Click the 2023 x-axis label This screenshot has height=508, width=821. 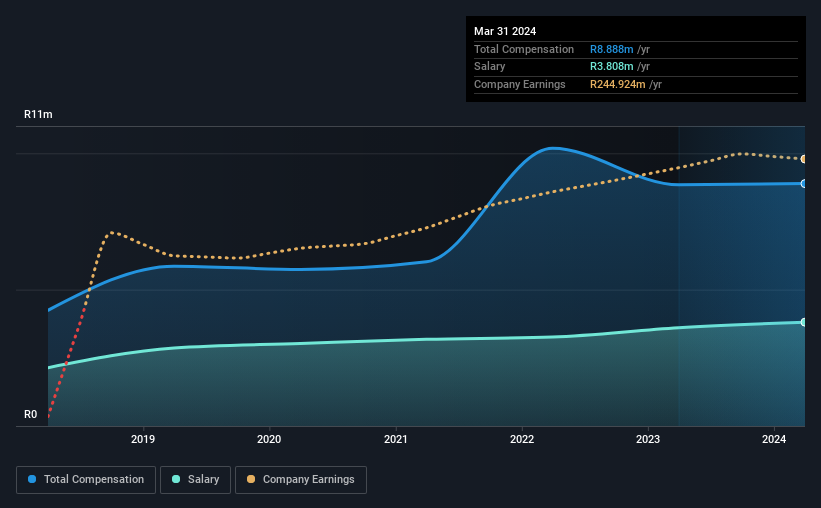(x=648, y=439)
